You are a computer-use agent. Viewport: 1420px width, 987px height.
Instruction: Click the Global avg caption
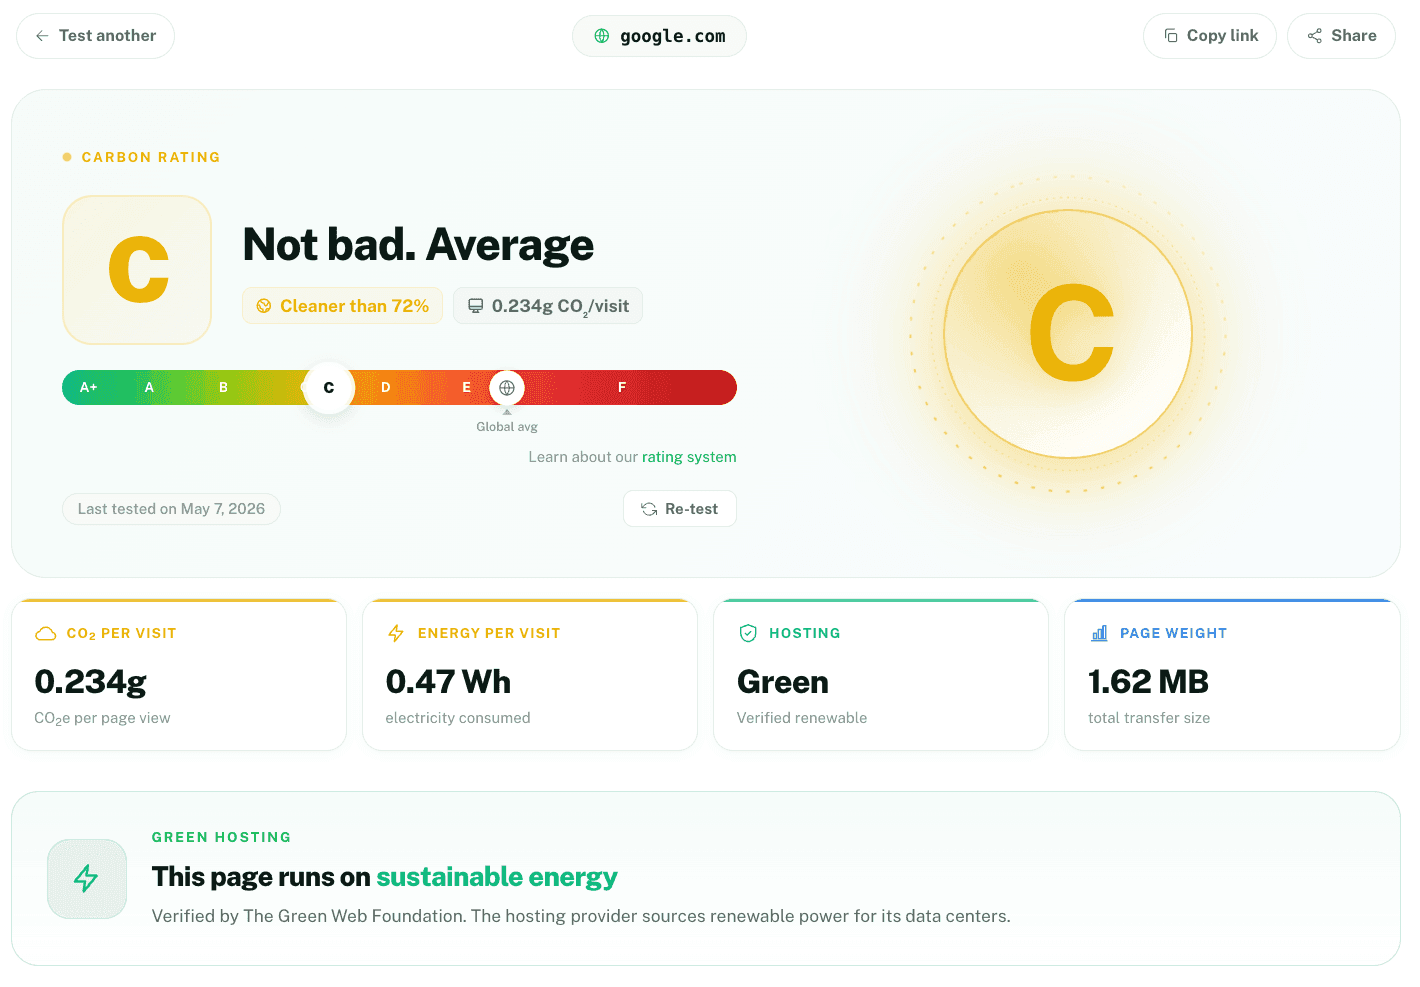(507, 427)
